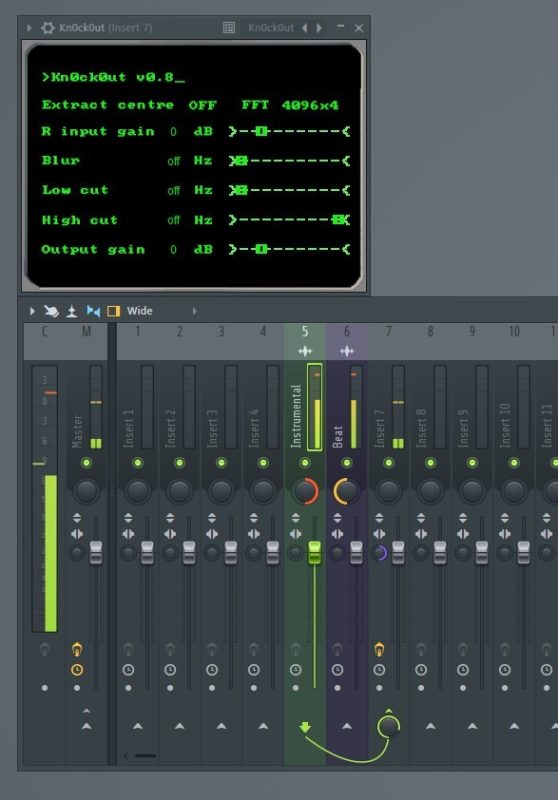
Task: Click the Master orange latency clock icon
Action: pyautogui.click(x=77, y=670)
